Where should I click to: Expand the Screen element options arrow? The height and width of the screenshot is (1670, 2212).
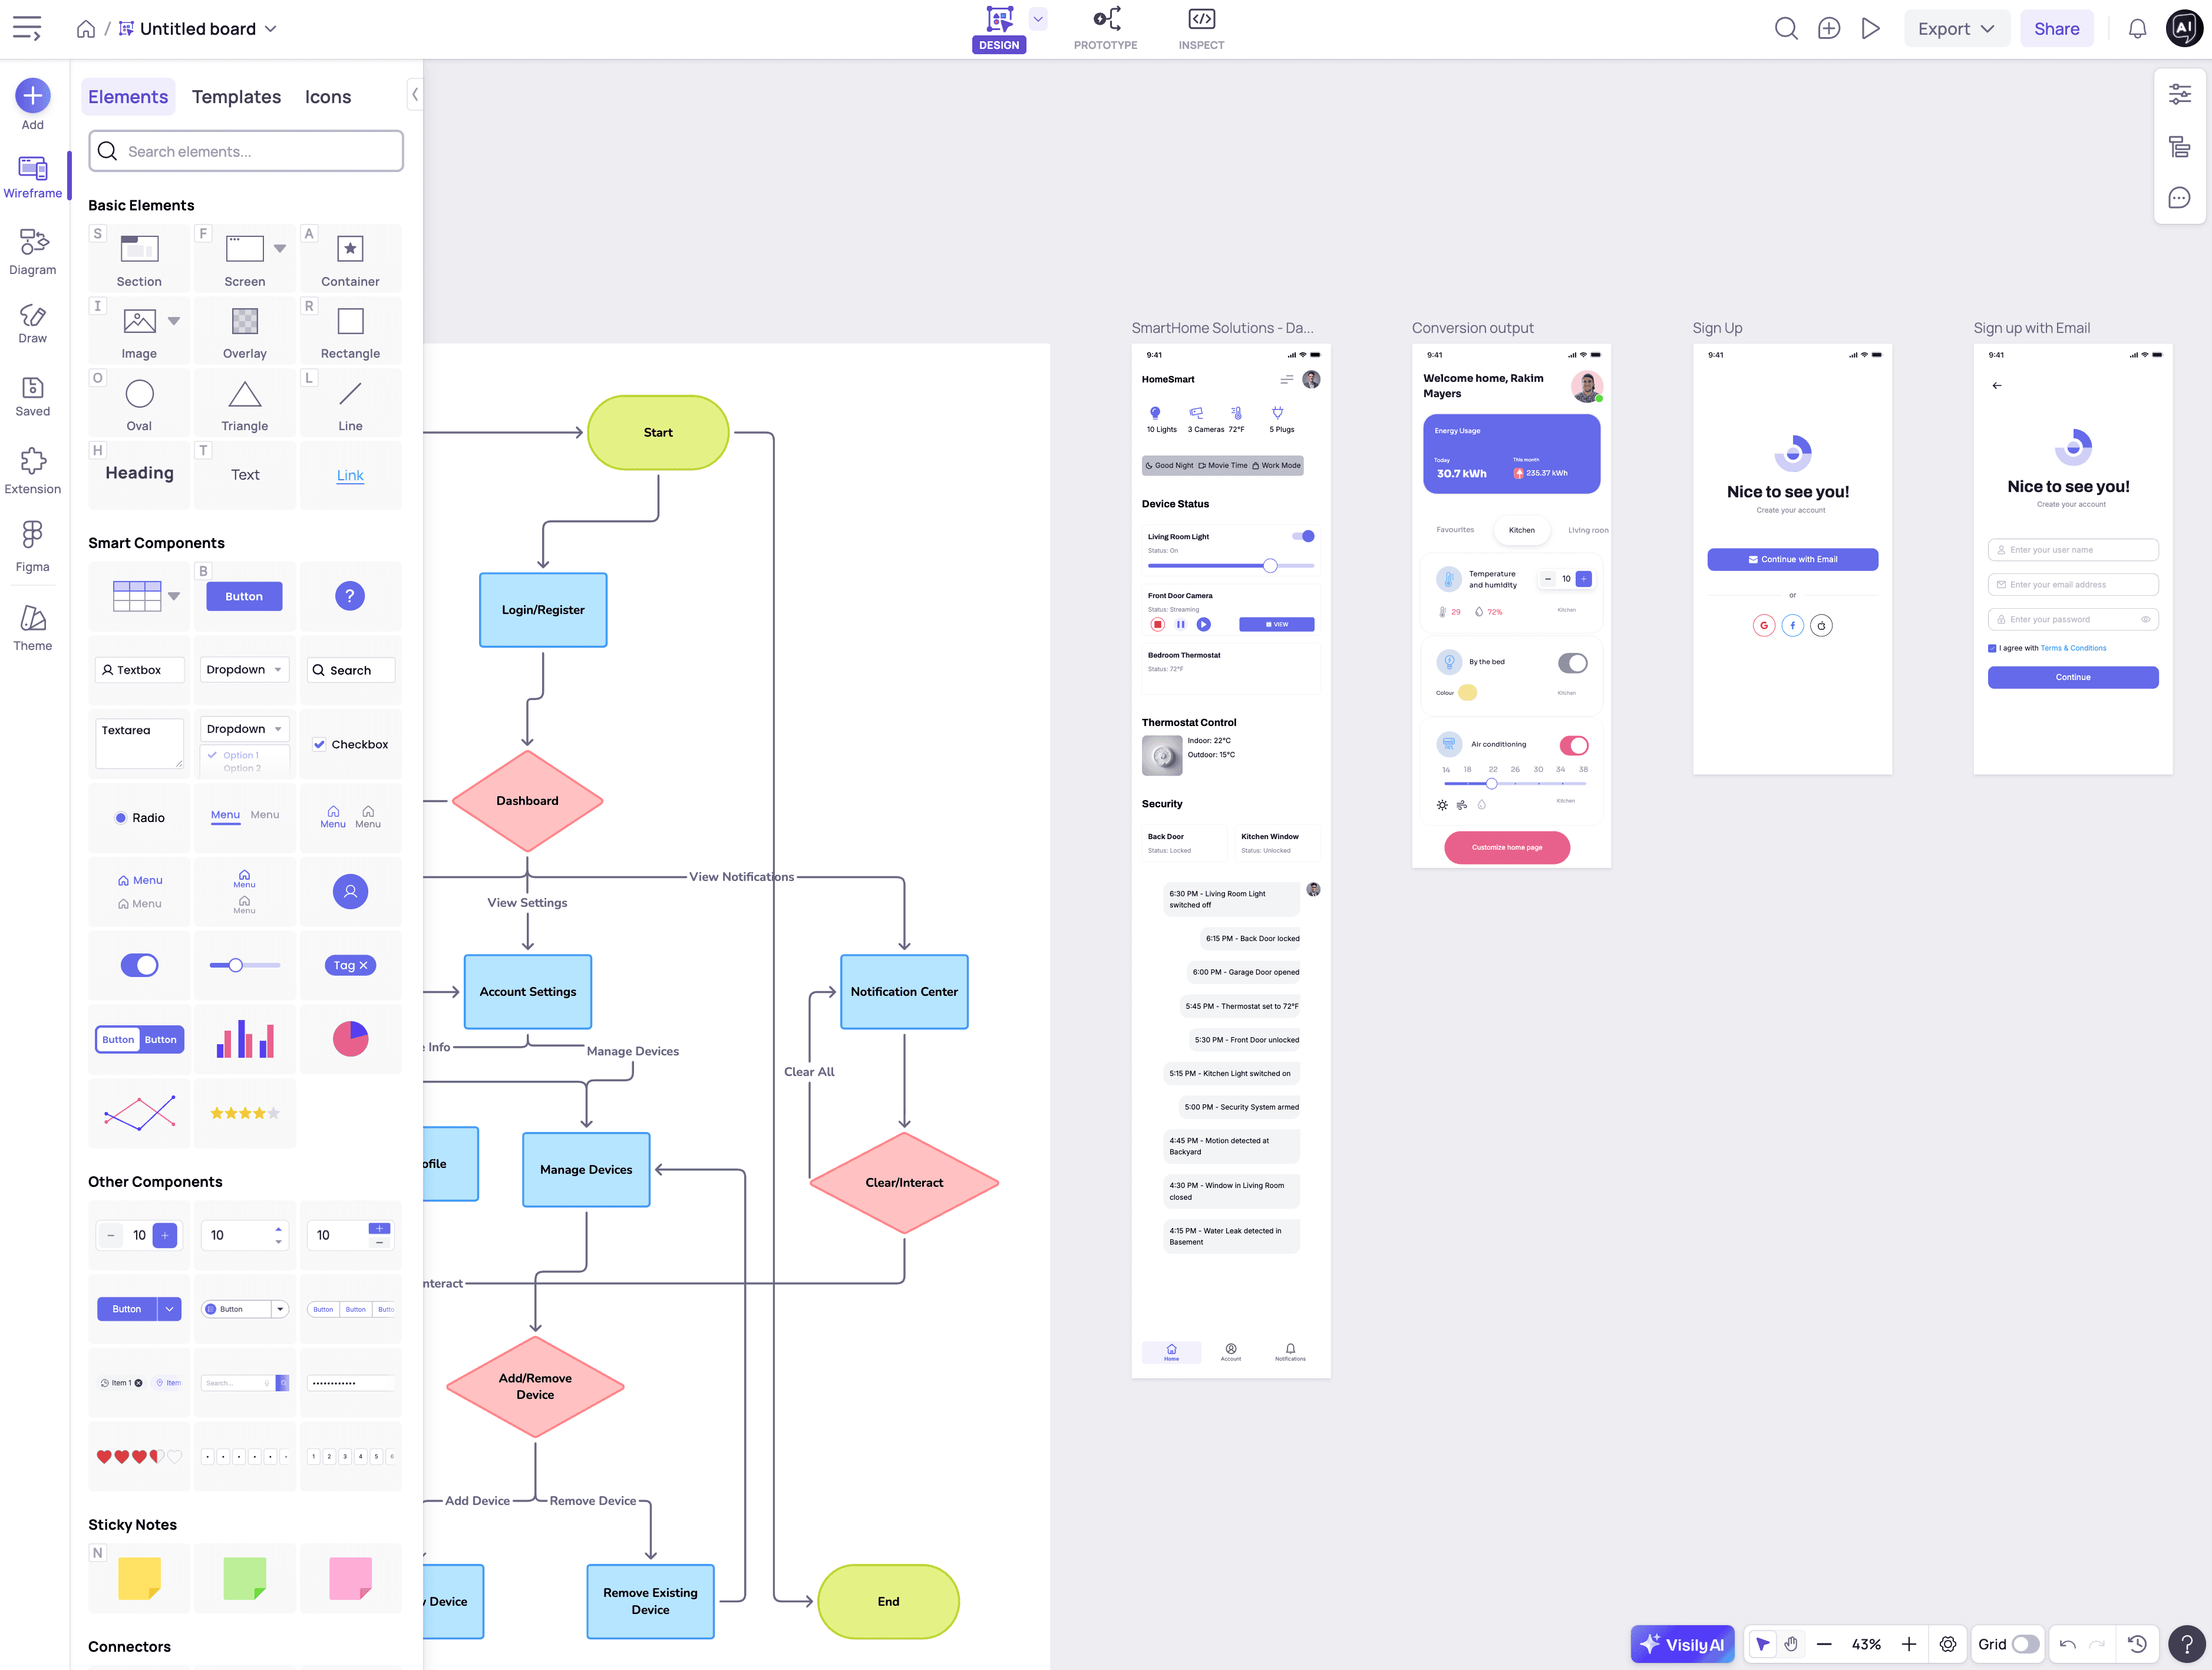[280, 248]
